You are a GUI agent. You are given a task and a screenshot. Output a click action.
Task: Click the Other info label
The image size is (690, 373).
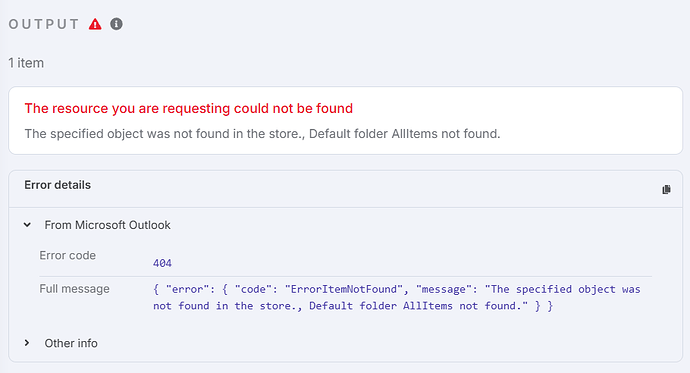pyautogui.click(x=71, y=343)
